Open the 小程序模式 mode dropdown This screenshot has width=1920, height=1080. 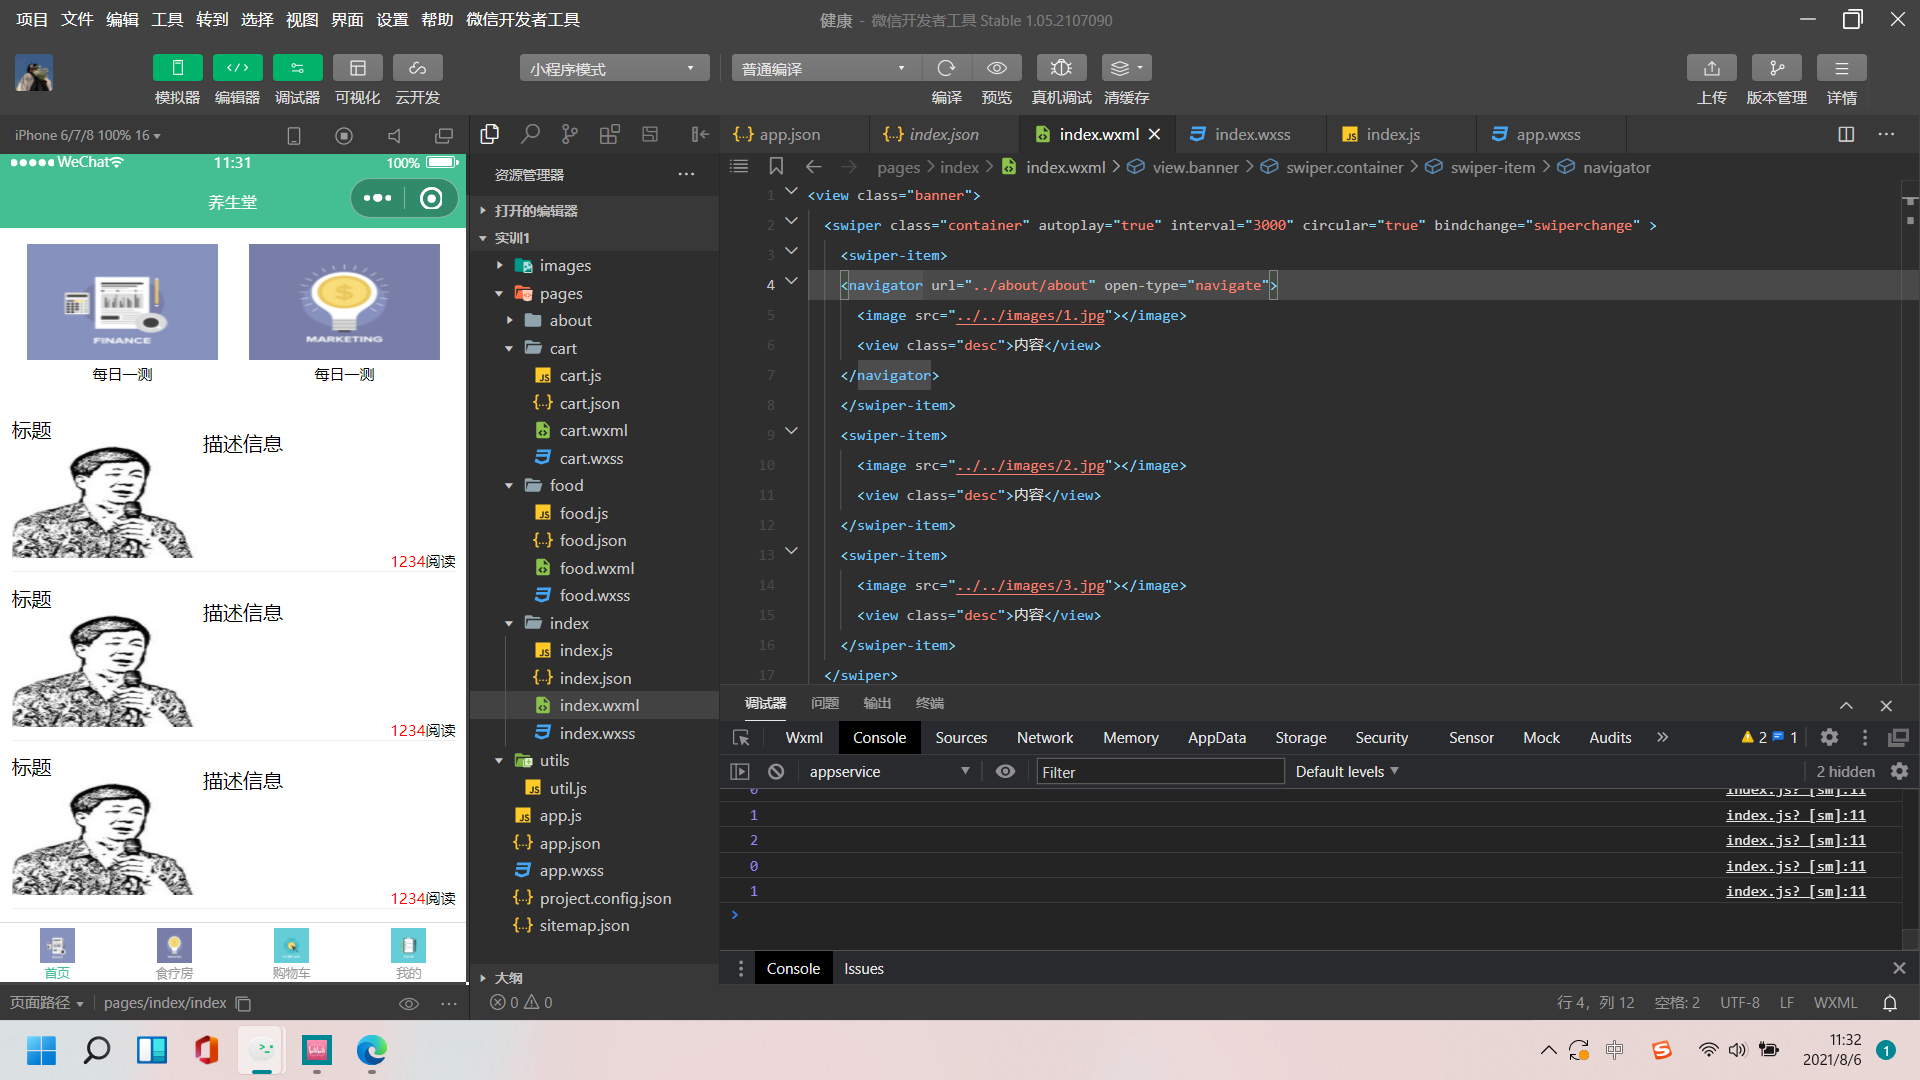point(613,68)
